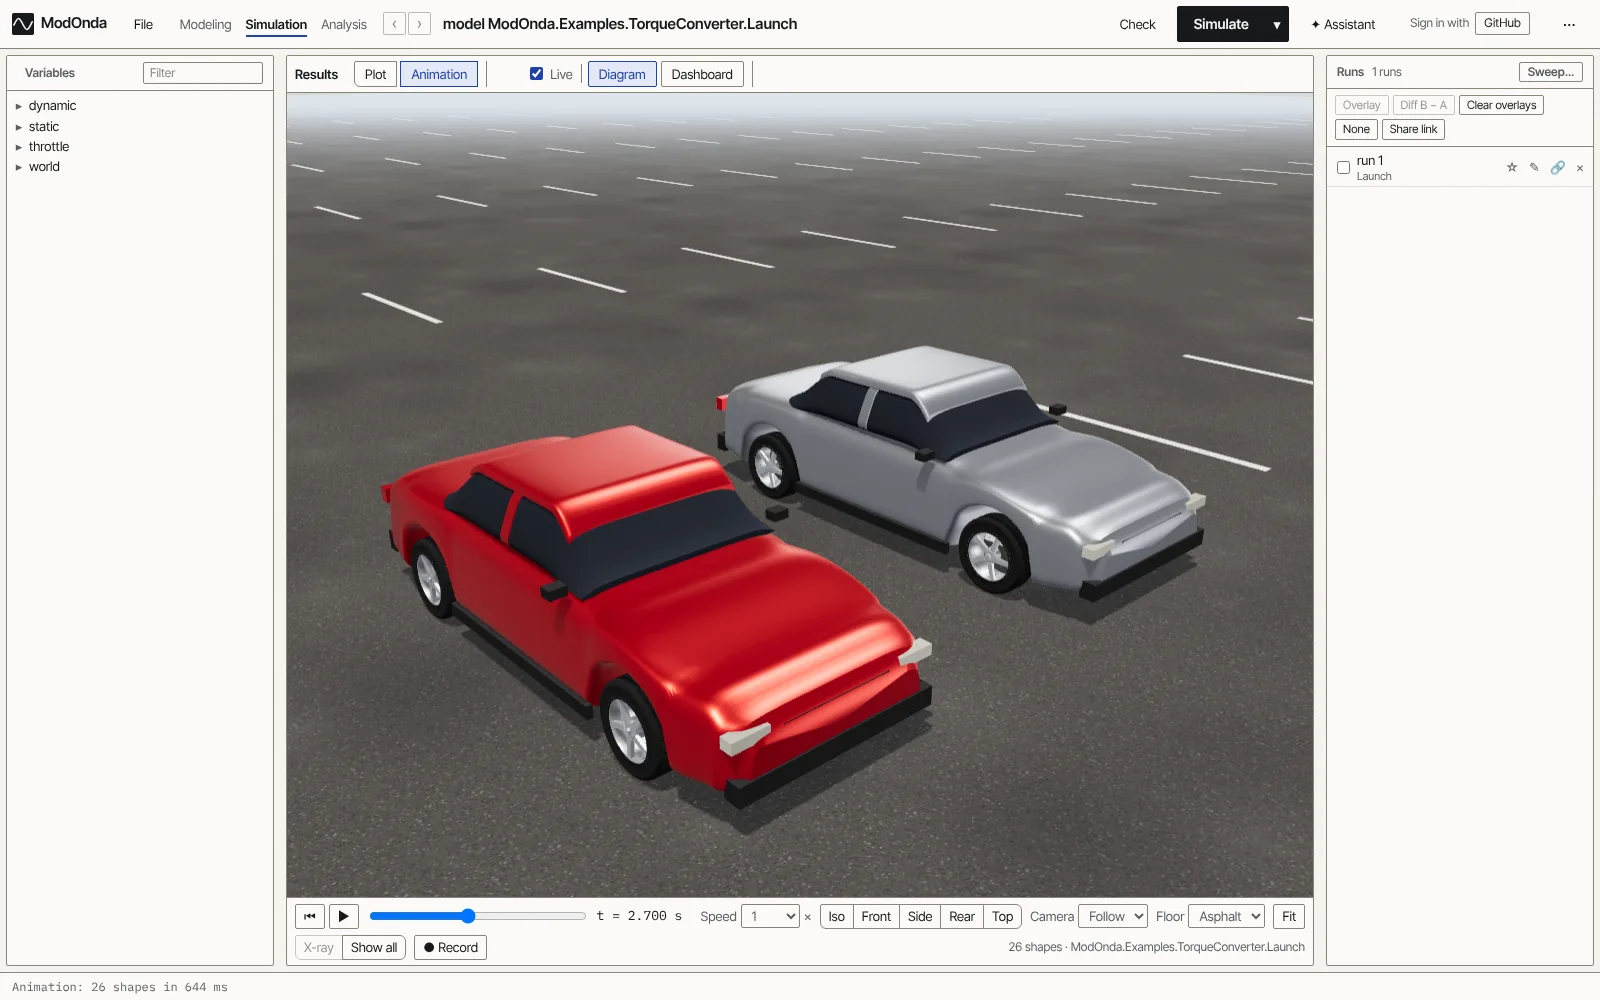Viewport: 1600px width, 1000px height.
Task: Click the Diff B − A button
Action: [x=1423, y=105]
